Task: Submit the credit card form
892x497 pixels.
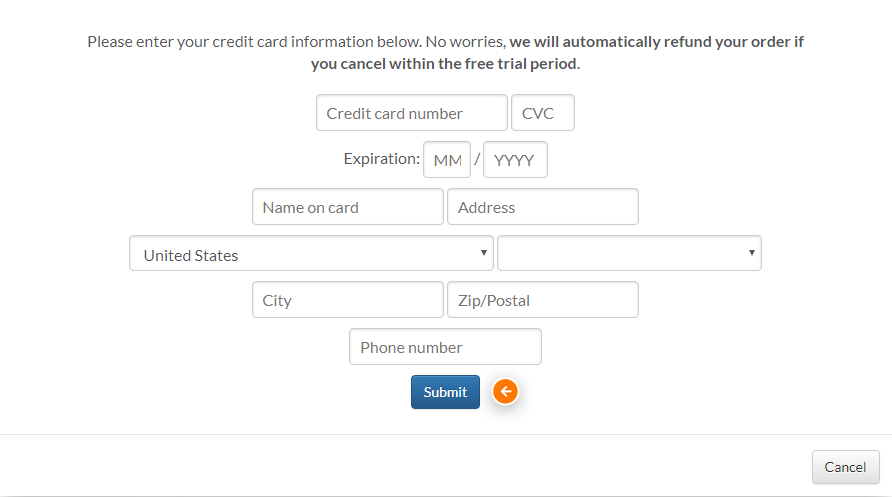Action: coord(445,392)
